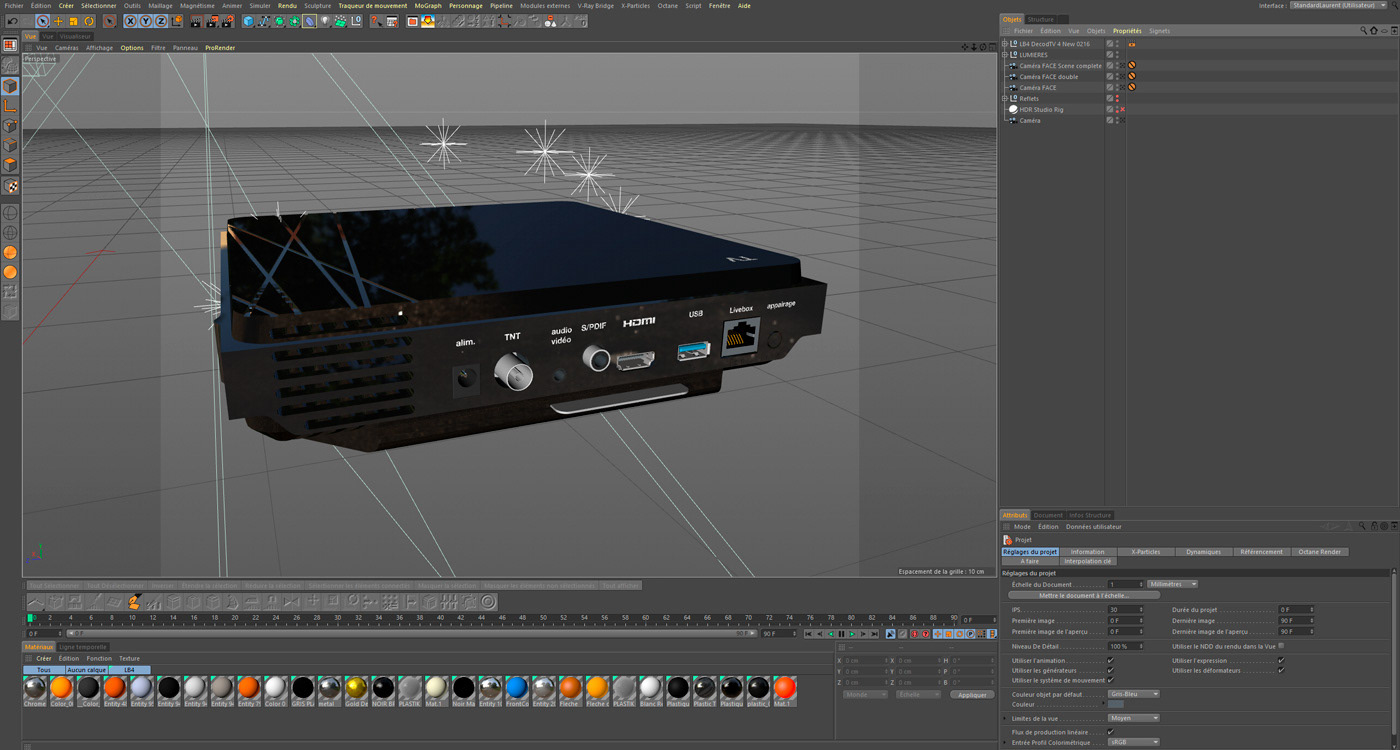Open the Ligne temporelle tab

(x=83, y=647)
